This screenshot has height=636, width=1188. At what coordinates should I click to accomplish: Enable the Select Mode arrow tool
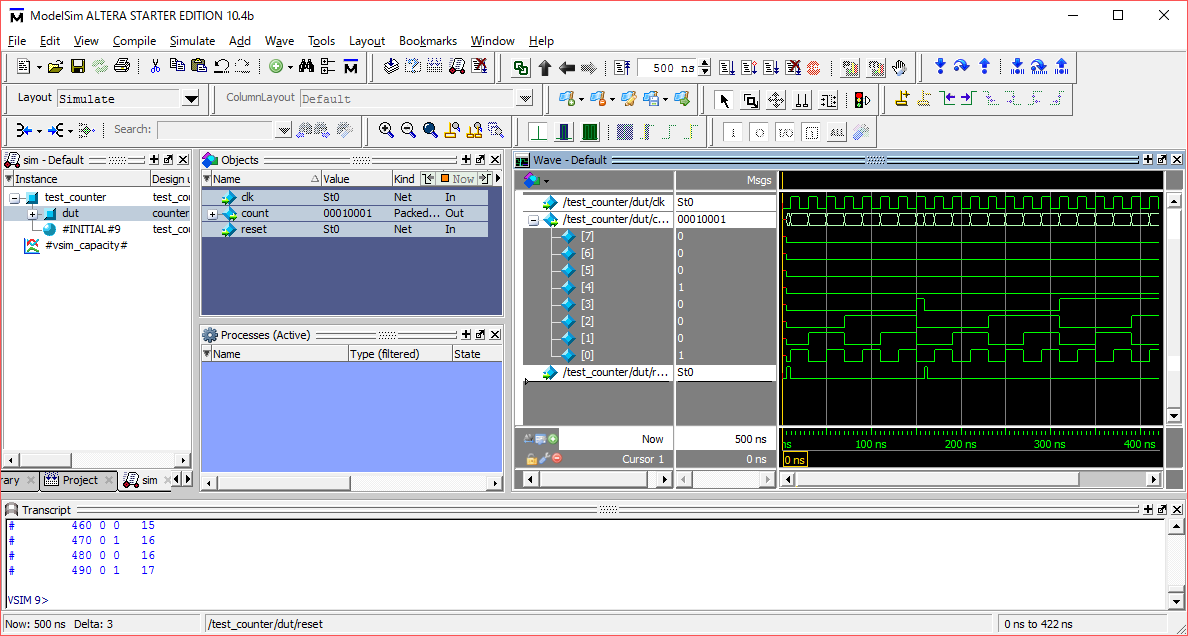[x=724, y=99]
